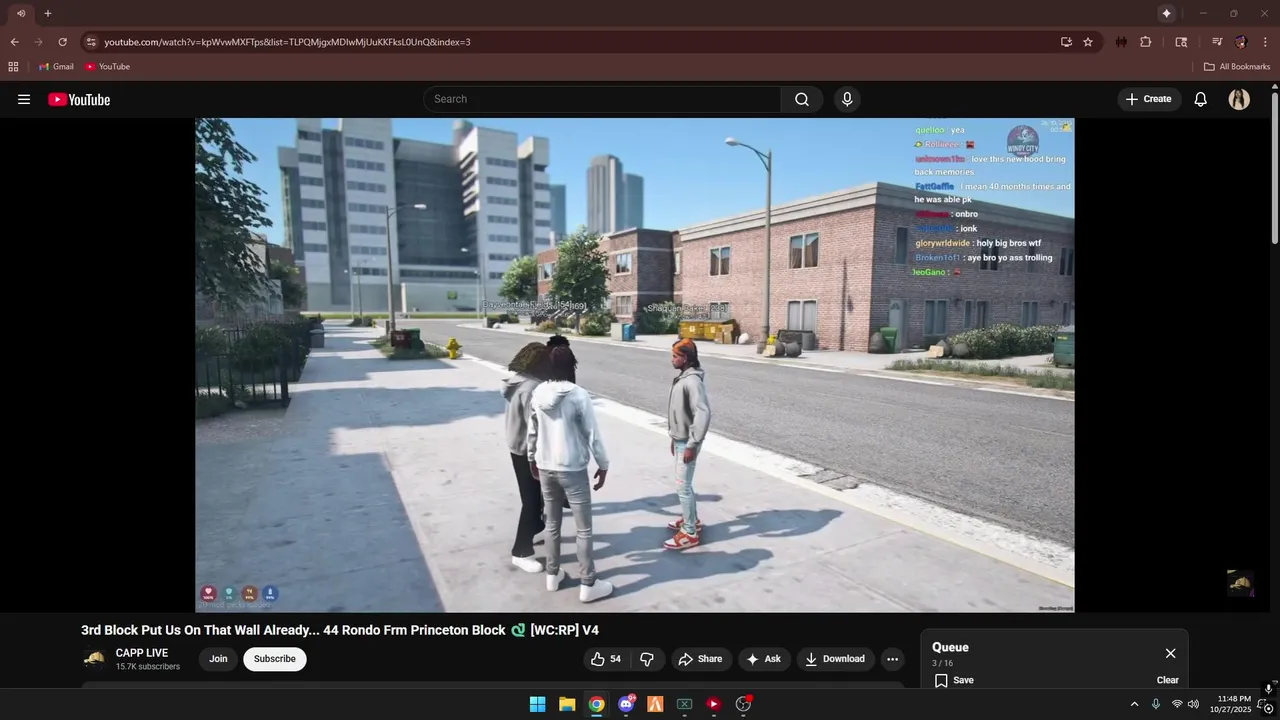Open more actions three-dot menu

tap(892, 659)
